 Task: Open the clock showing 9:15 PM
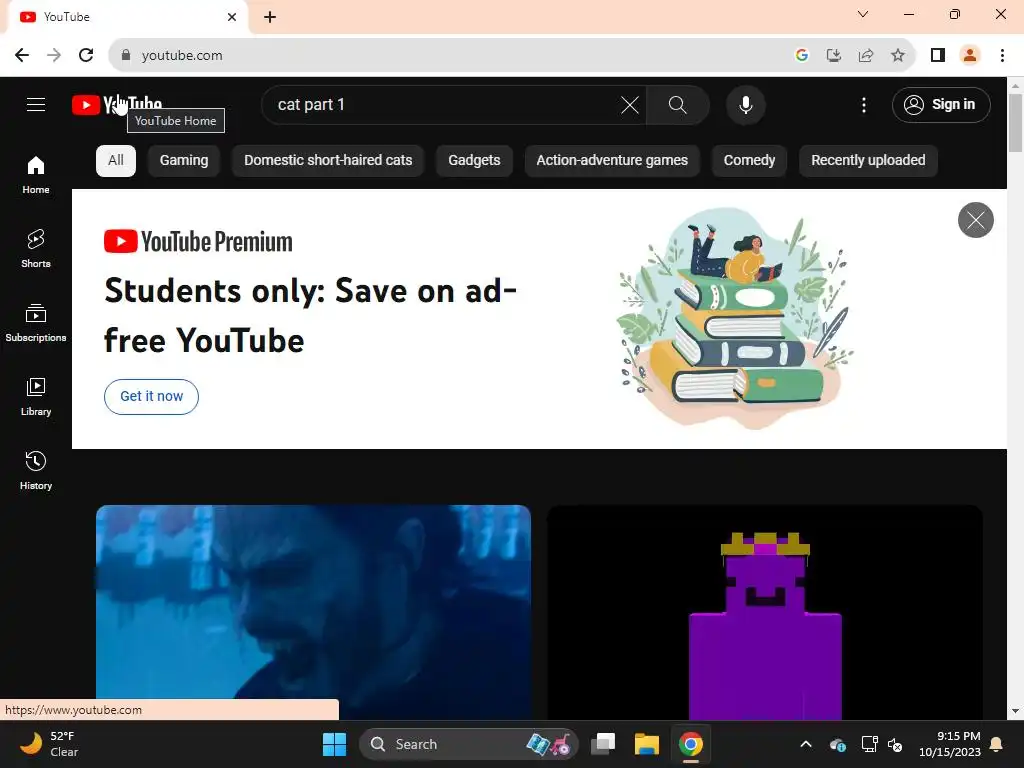click(950, 744)
